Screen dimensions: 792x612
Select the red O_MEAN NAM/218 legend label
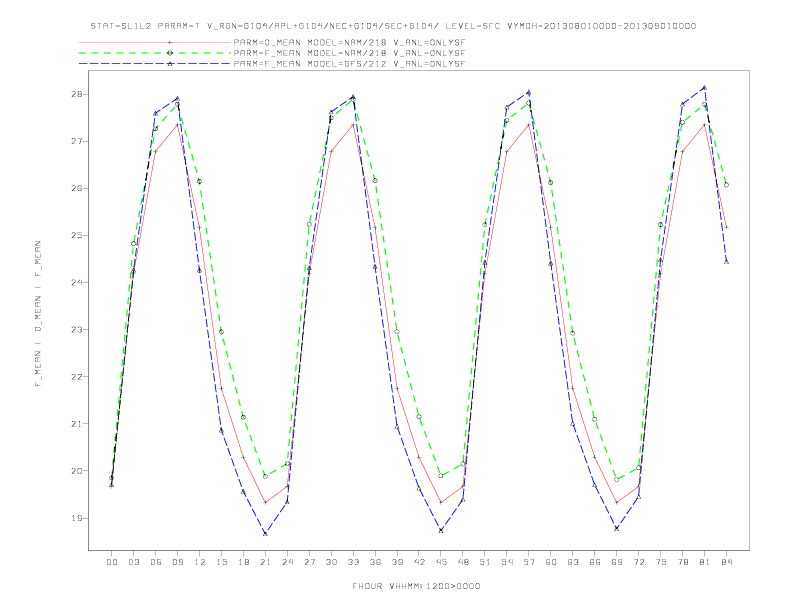349,42
